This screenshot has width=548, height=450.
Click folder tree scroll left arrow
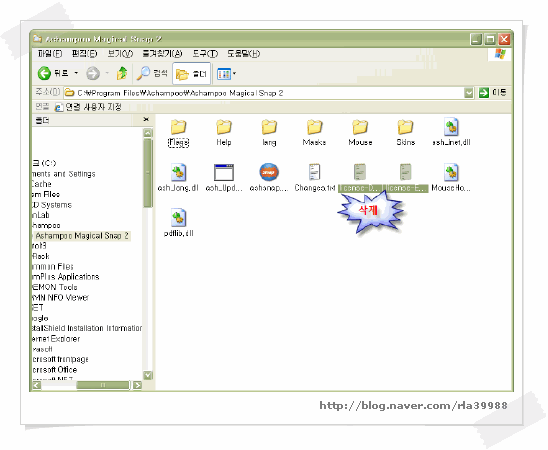point(37,385)
